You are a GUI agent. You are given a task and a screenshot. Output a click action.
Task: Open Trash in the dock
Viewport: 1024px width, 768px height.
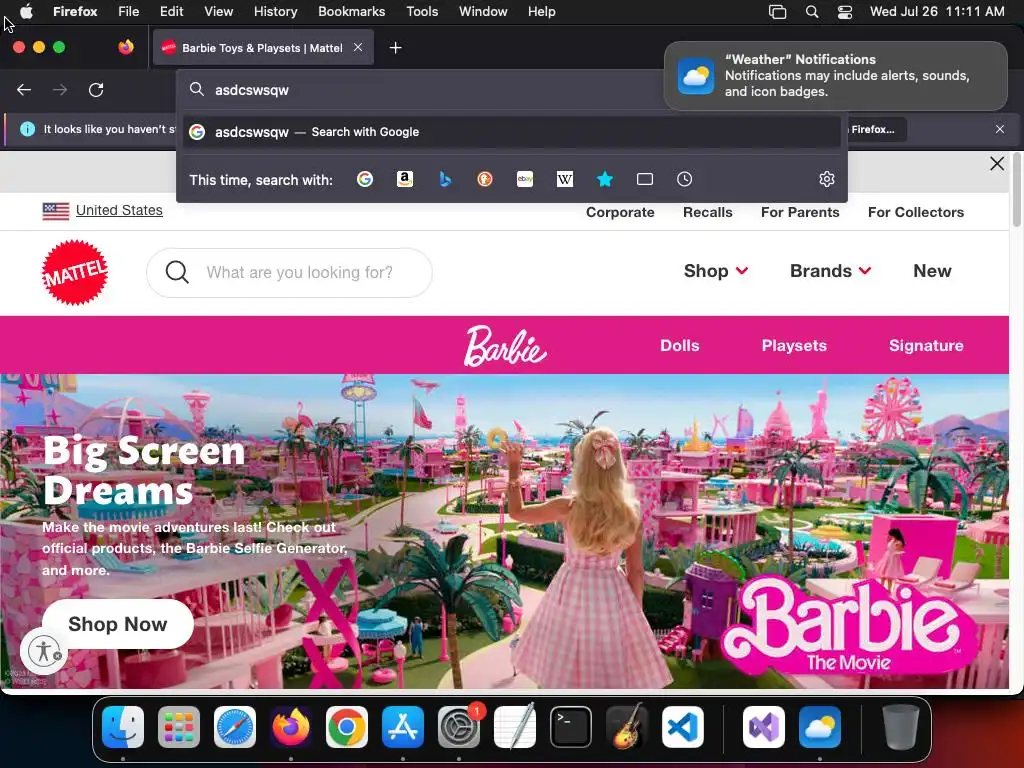tap(901, 727)
